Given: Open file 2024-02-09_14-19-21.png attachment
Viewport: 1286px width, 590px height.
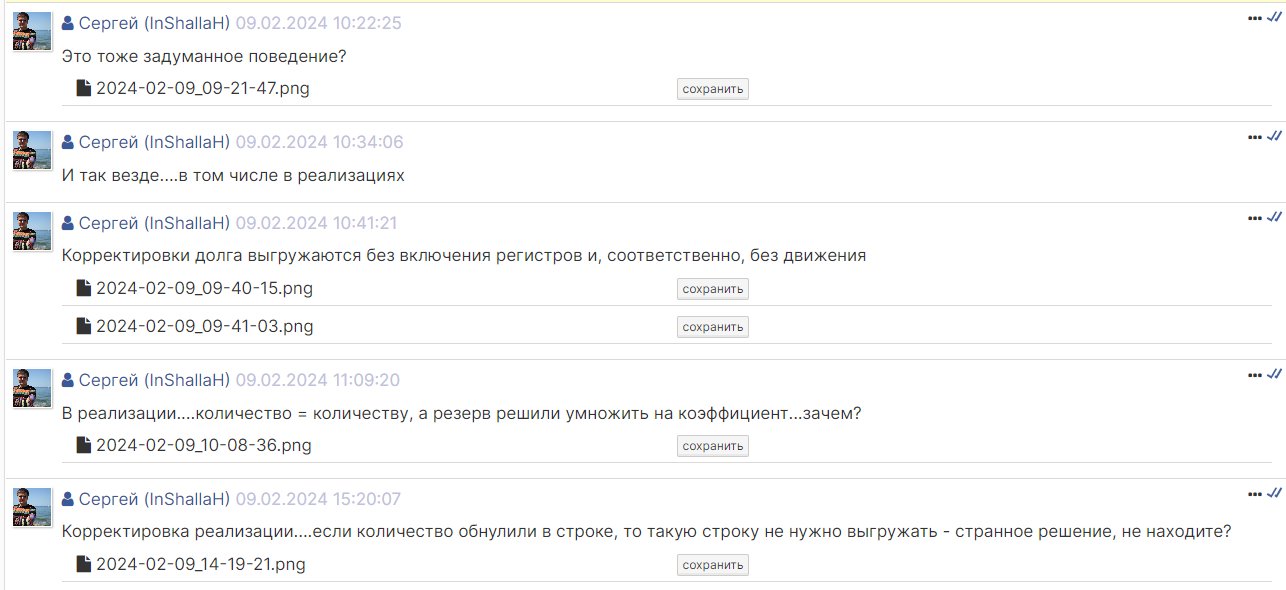Looking at the screenshot, I should pos(201,564).
